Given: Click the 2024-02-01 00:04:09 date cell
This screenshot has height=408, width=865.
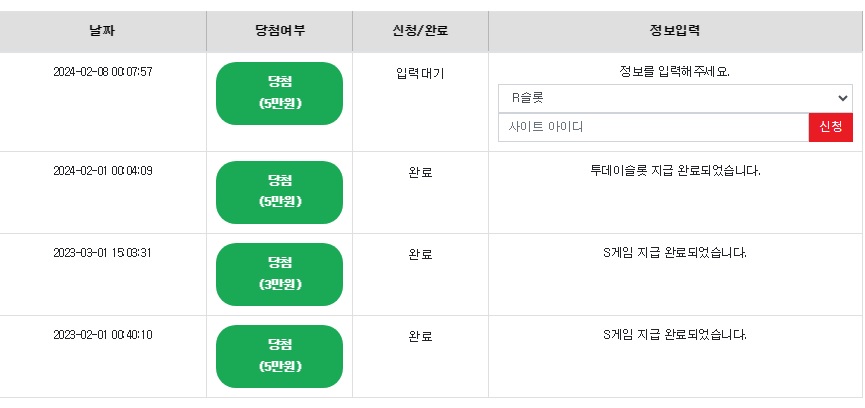Looking at the screenshot, I should 103,171.
